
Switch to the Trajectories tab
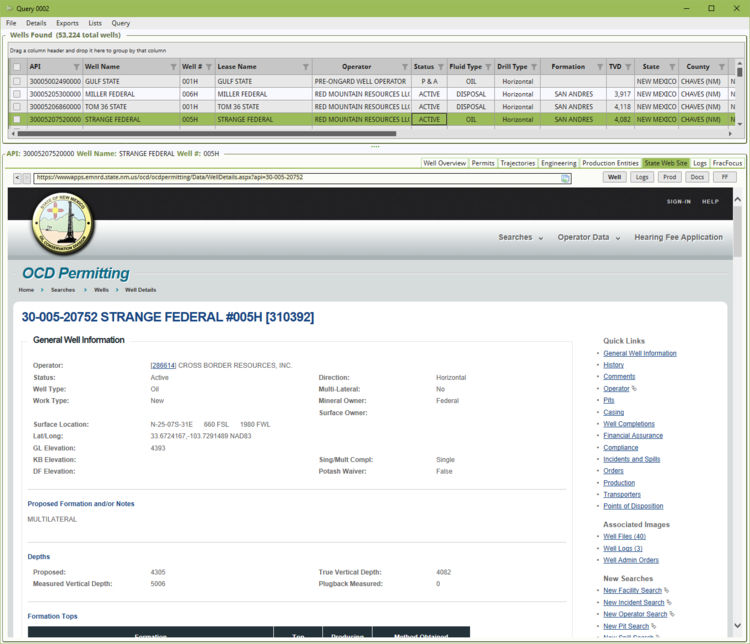pos(518,163)
